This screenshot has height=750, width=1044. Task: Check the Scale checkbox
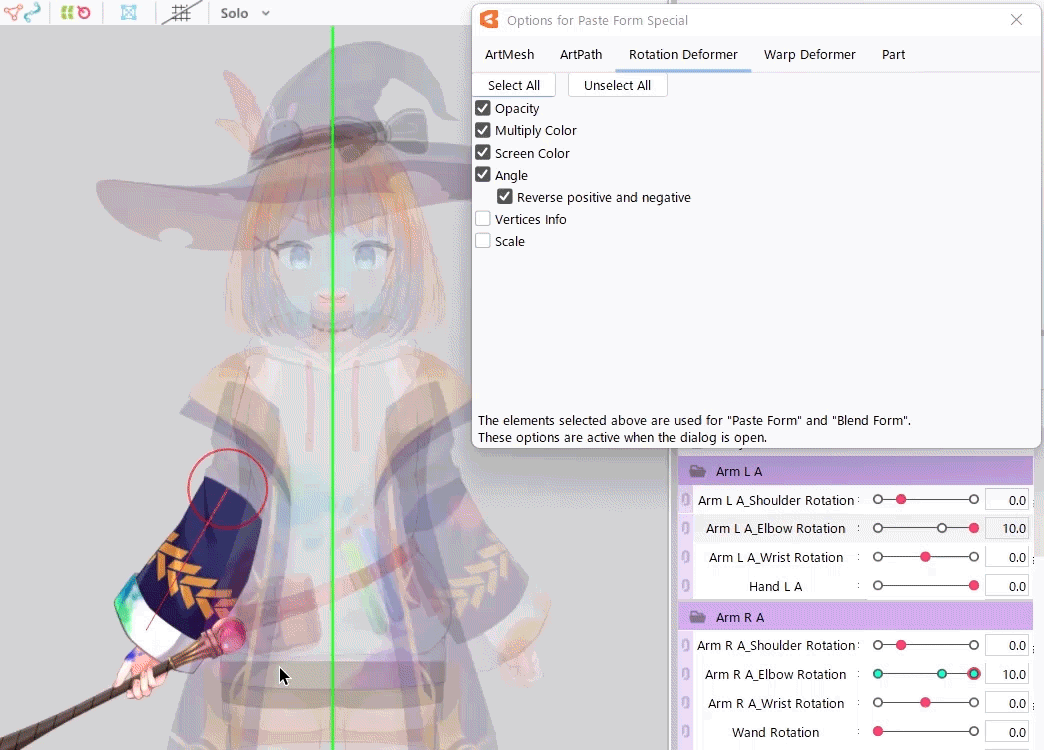tap(483, 241)
